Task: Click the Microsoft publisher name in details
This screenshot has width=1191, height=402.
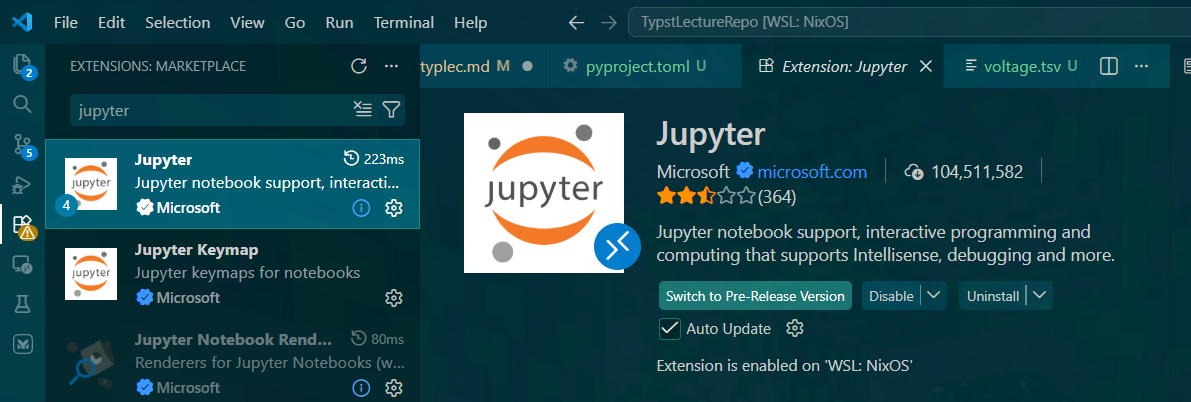Action: coord(693,172)
